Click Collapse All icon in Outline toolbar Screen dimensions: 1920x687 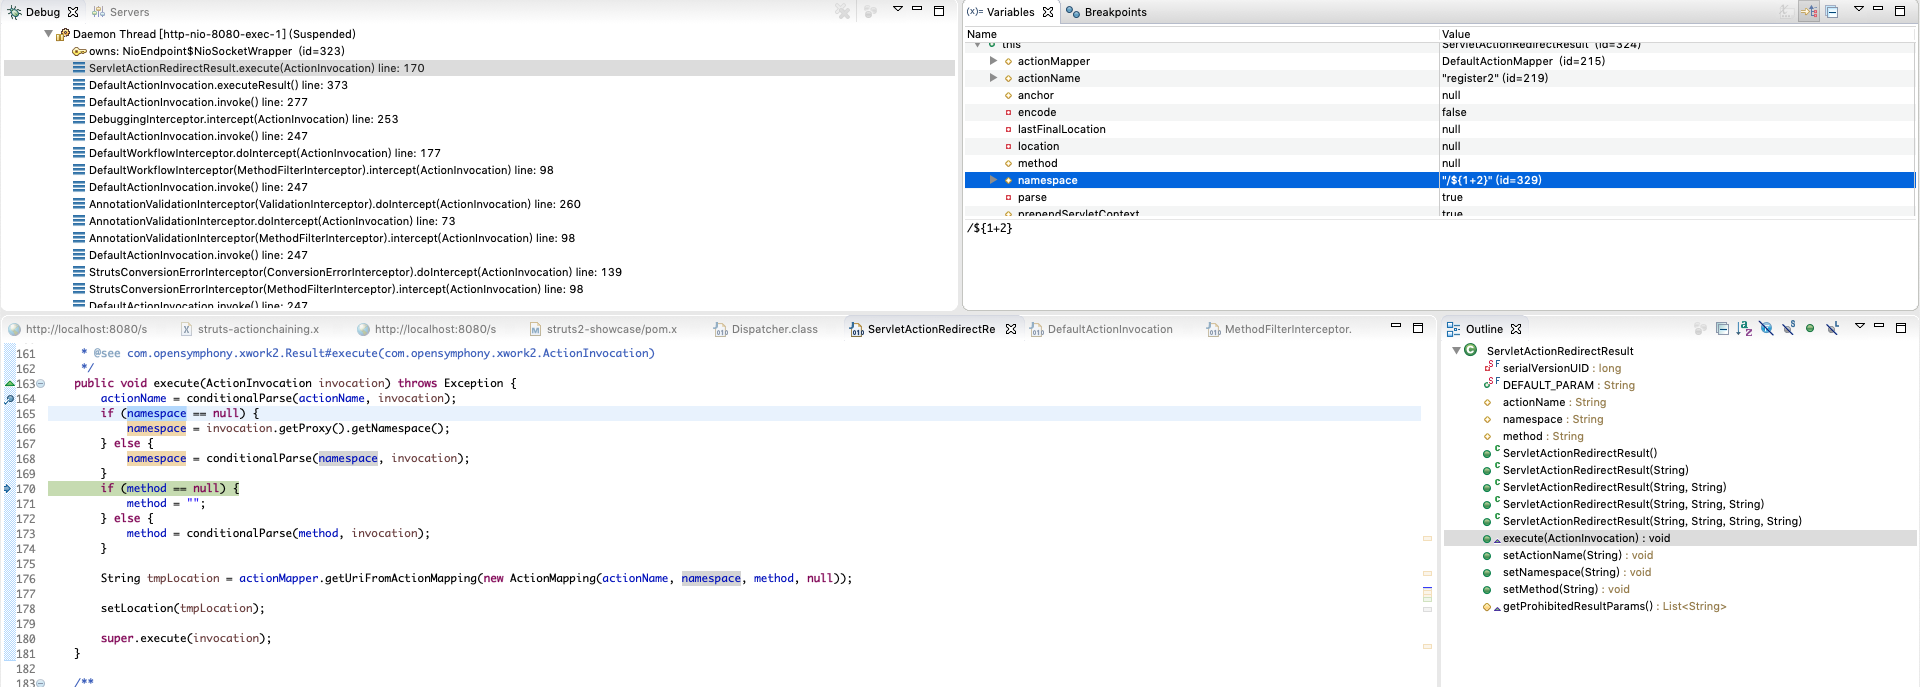point(1722,328)
